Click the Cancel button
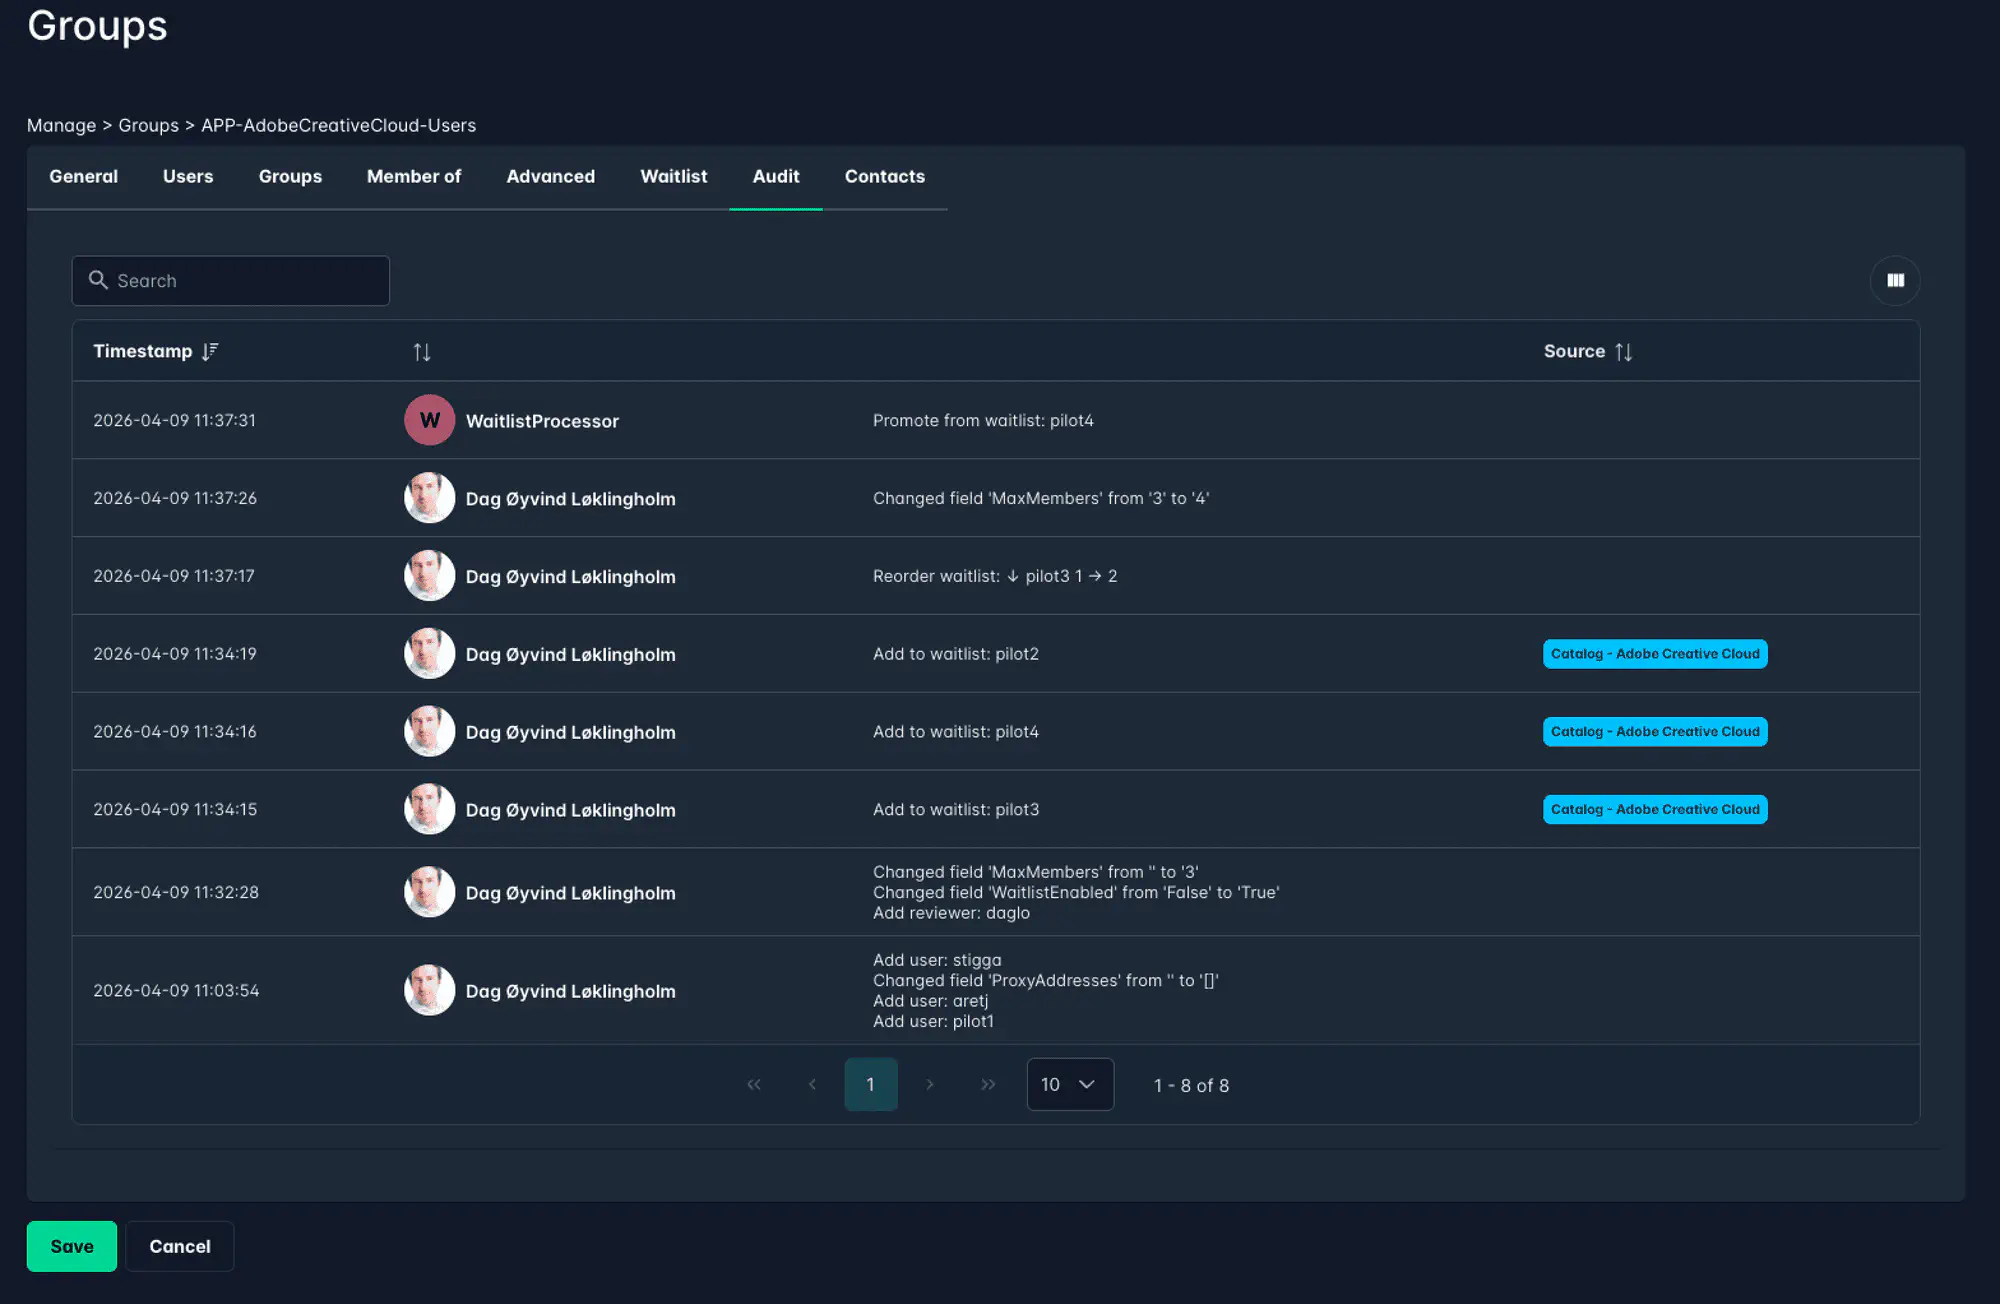 [179, 1246]
